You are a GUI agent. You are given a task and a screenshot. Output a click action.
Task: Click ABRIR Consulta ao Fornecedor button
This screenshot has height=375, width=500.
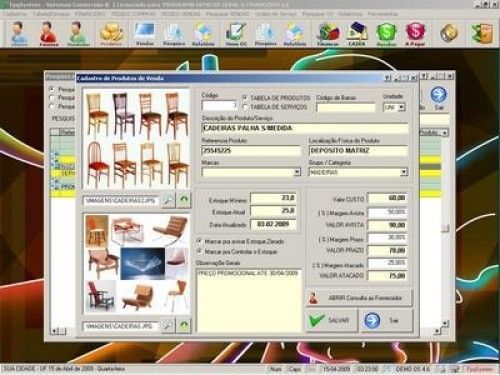click(x=359, y=298)
